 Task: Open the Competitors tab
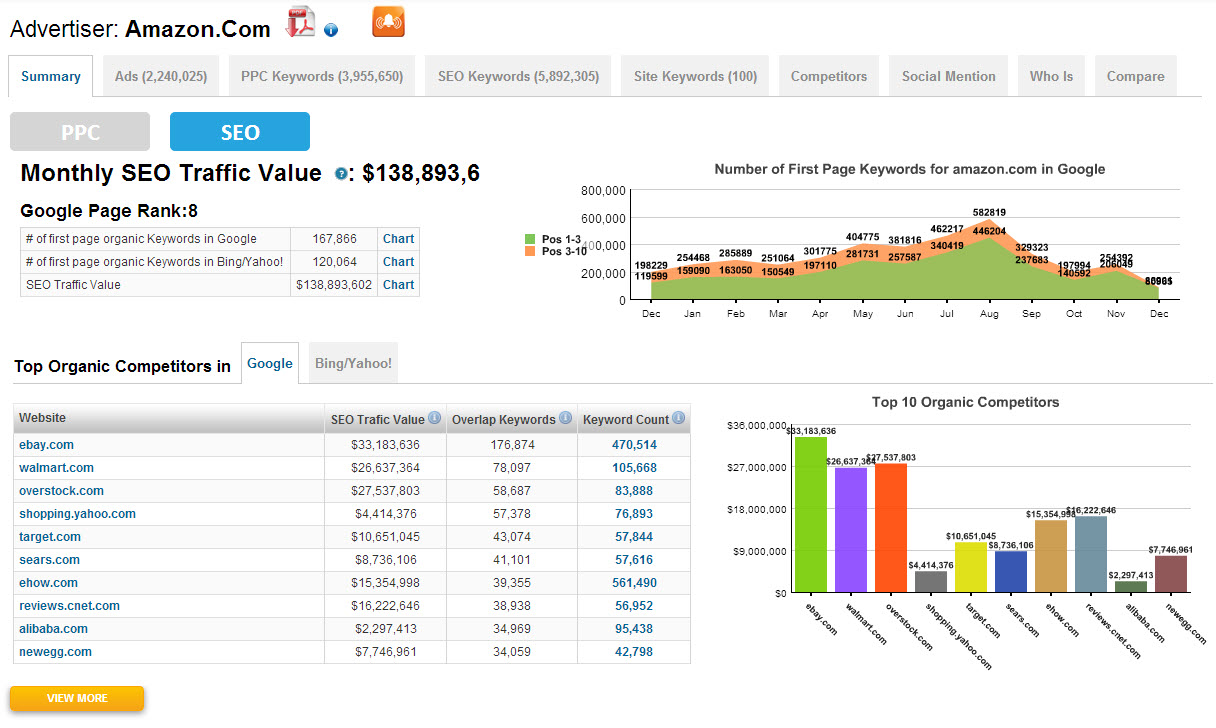[x=829, y=76]
